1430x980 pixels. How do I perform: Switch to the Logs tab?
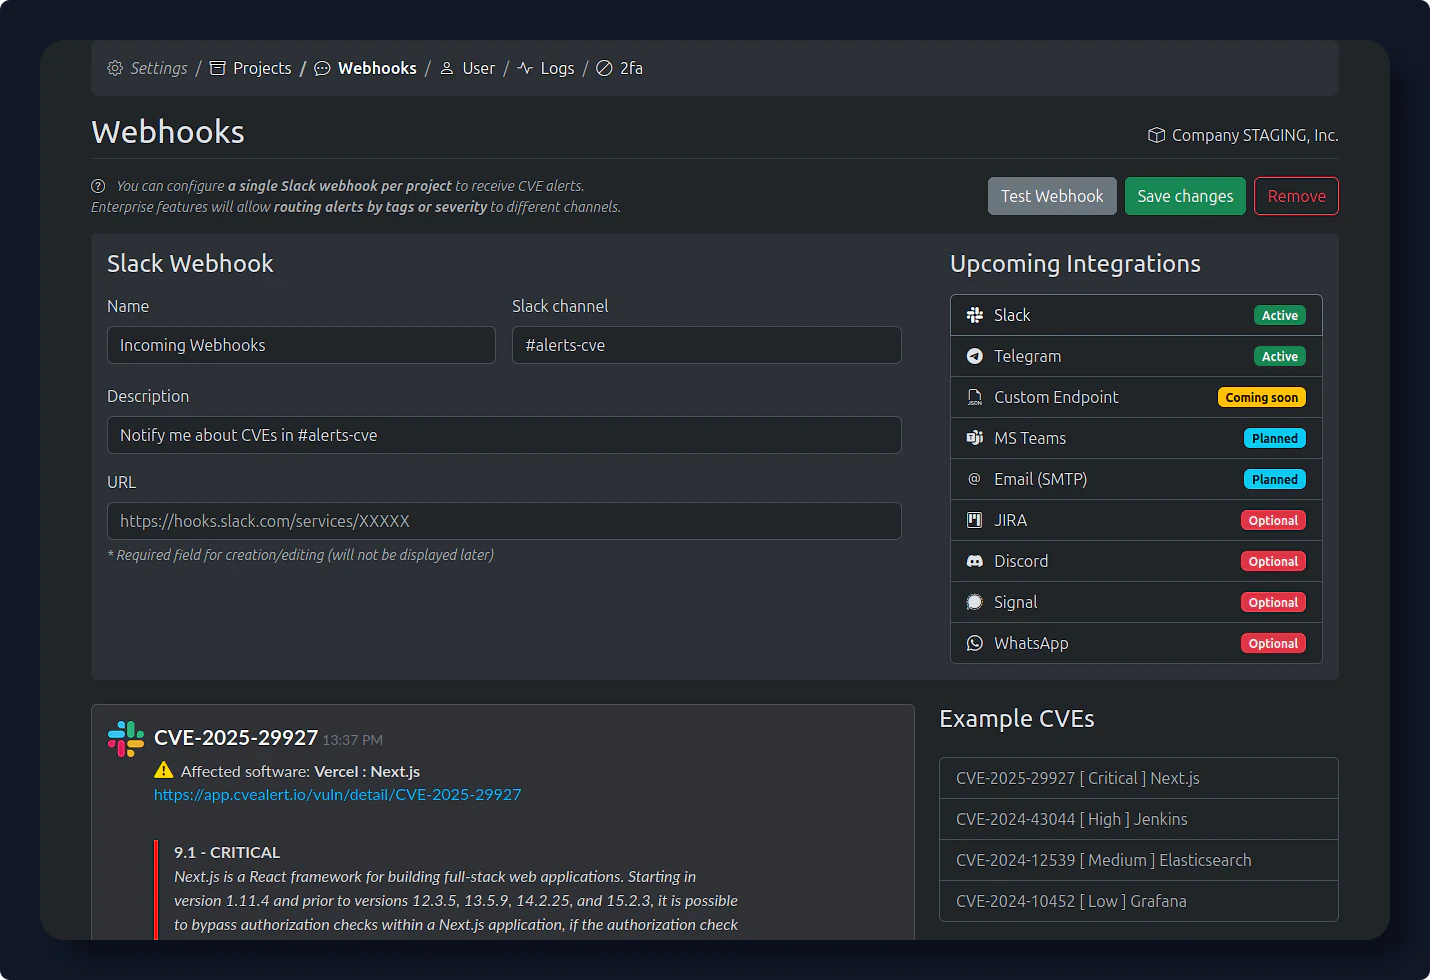546,68
